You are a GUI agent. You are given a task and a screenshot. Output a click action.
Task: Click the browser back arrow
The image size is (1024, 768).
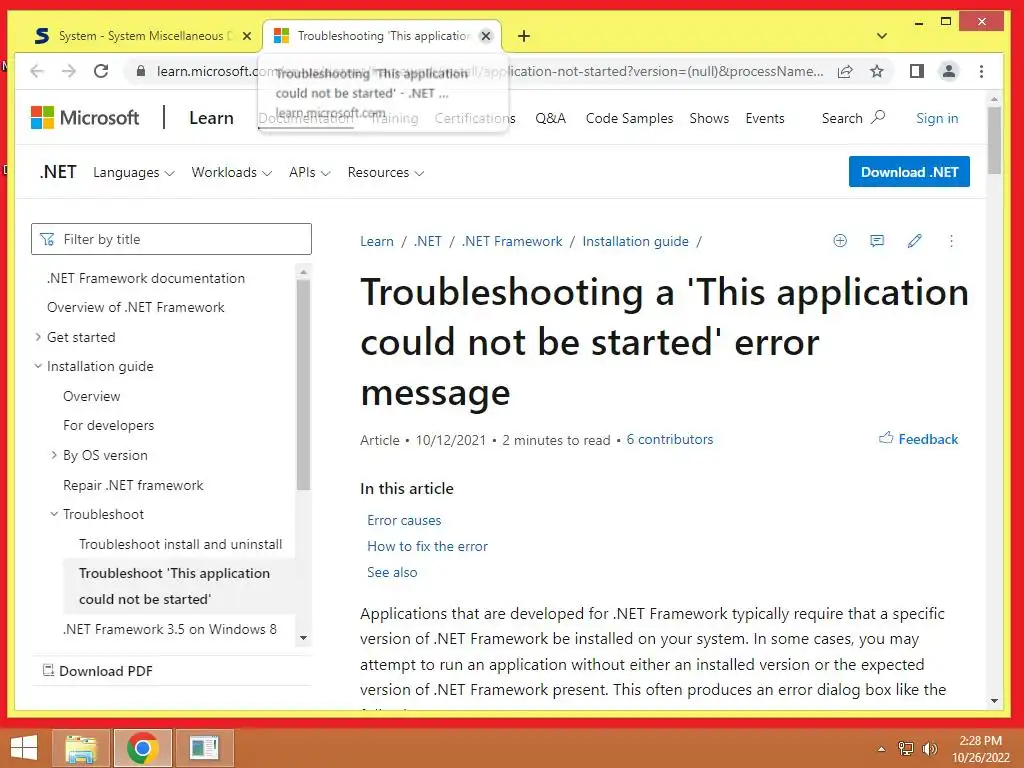point(37,71)
